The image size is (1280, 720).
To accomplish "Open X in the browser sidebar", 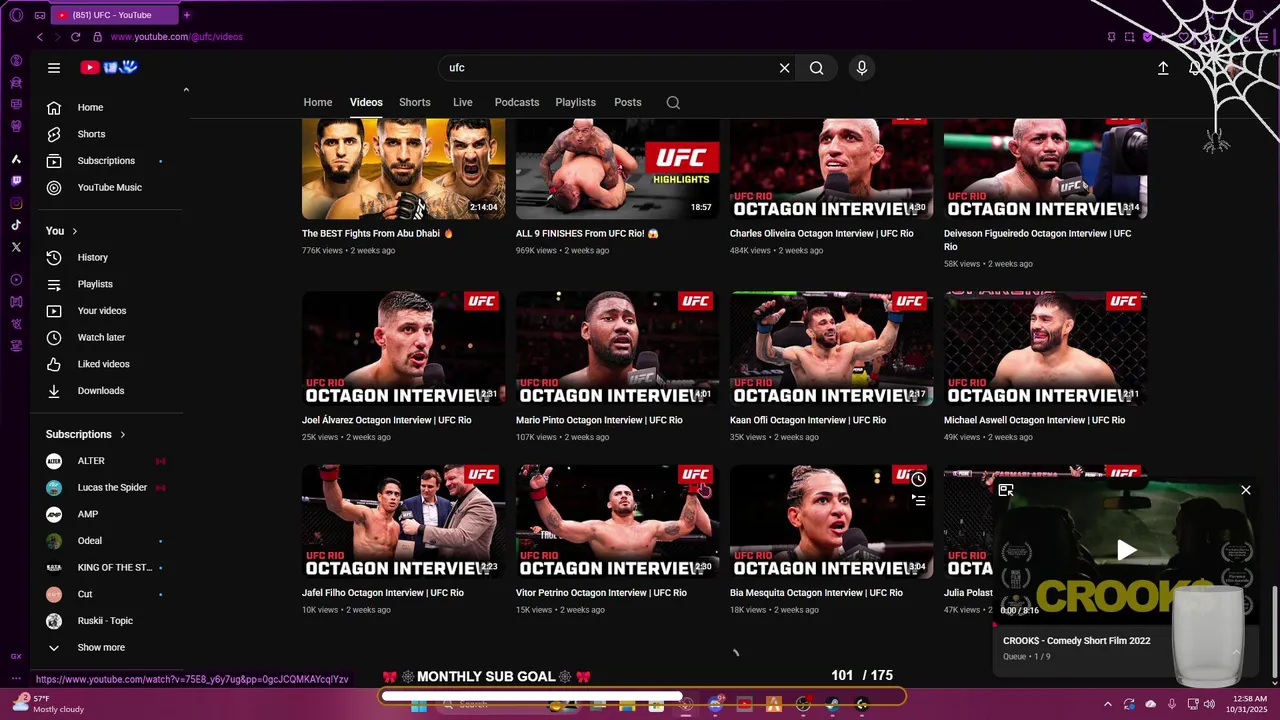I will 16,246.
